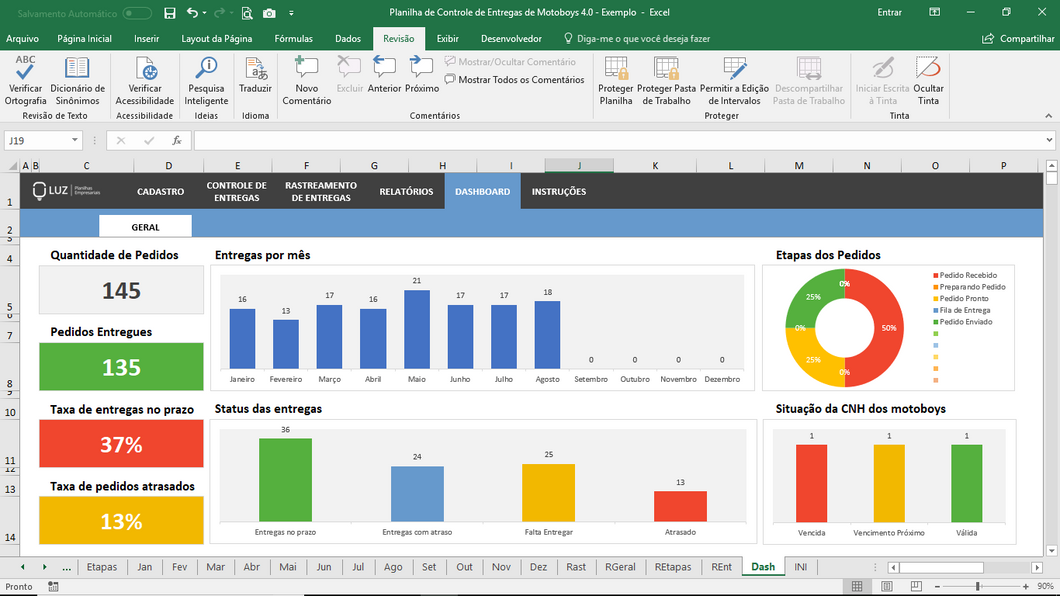Click the Compartilhar share button
Viewport: 1060px width, 596px height.
click(1018, 39)
